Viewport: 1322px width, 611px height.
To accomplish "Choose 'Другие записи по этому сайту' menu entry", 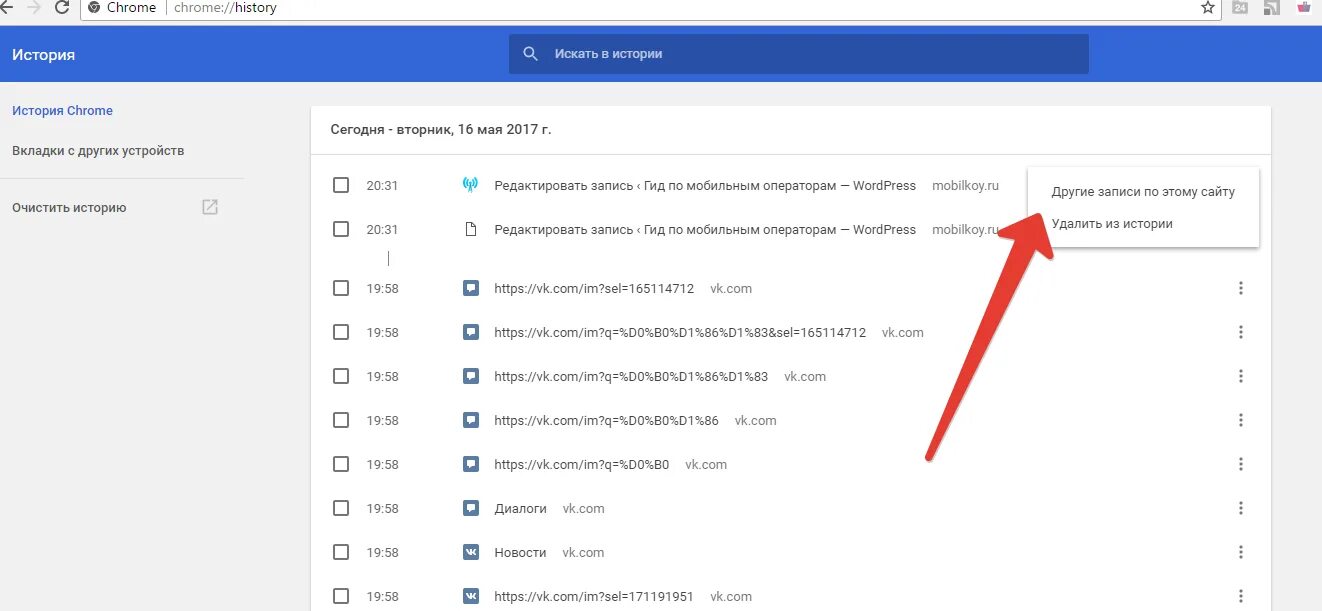I will coord(1143,191).
